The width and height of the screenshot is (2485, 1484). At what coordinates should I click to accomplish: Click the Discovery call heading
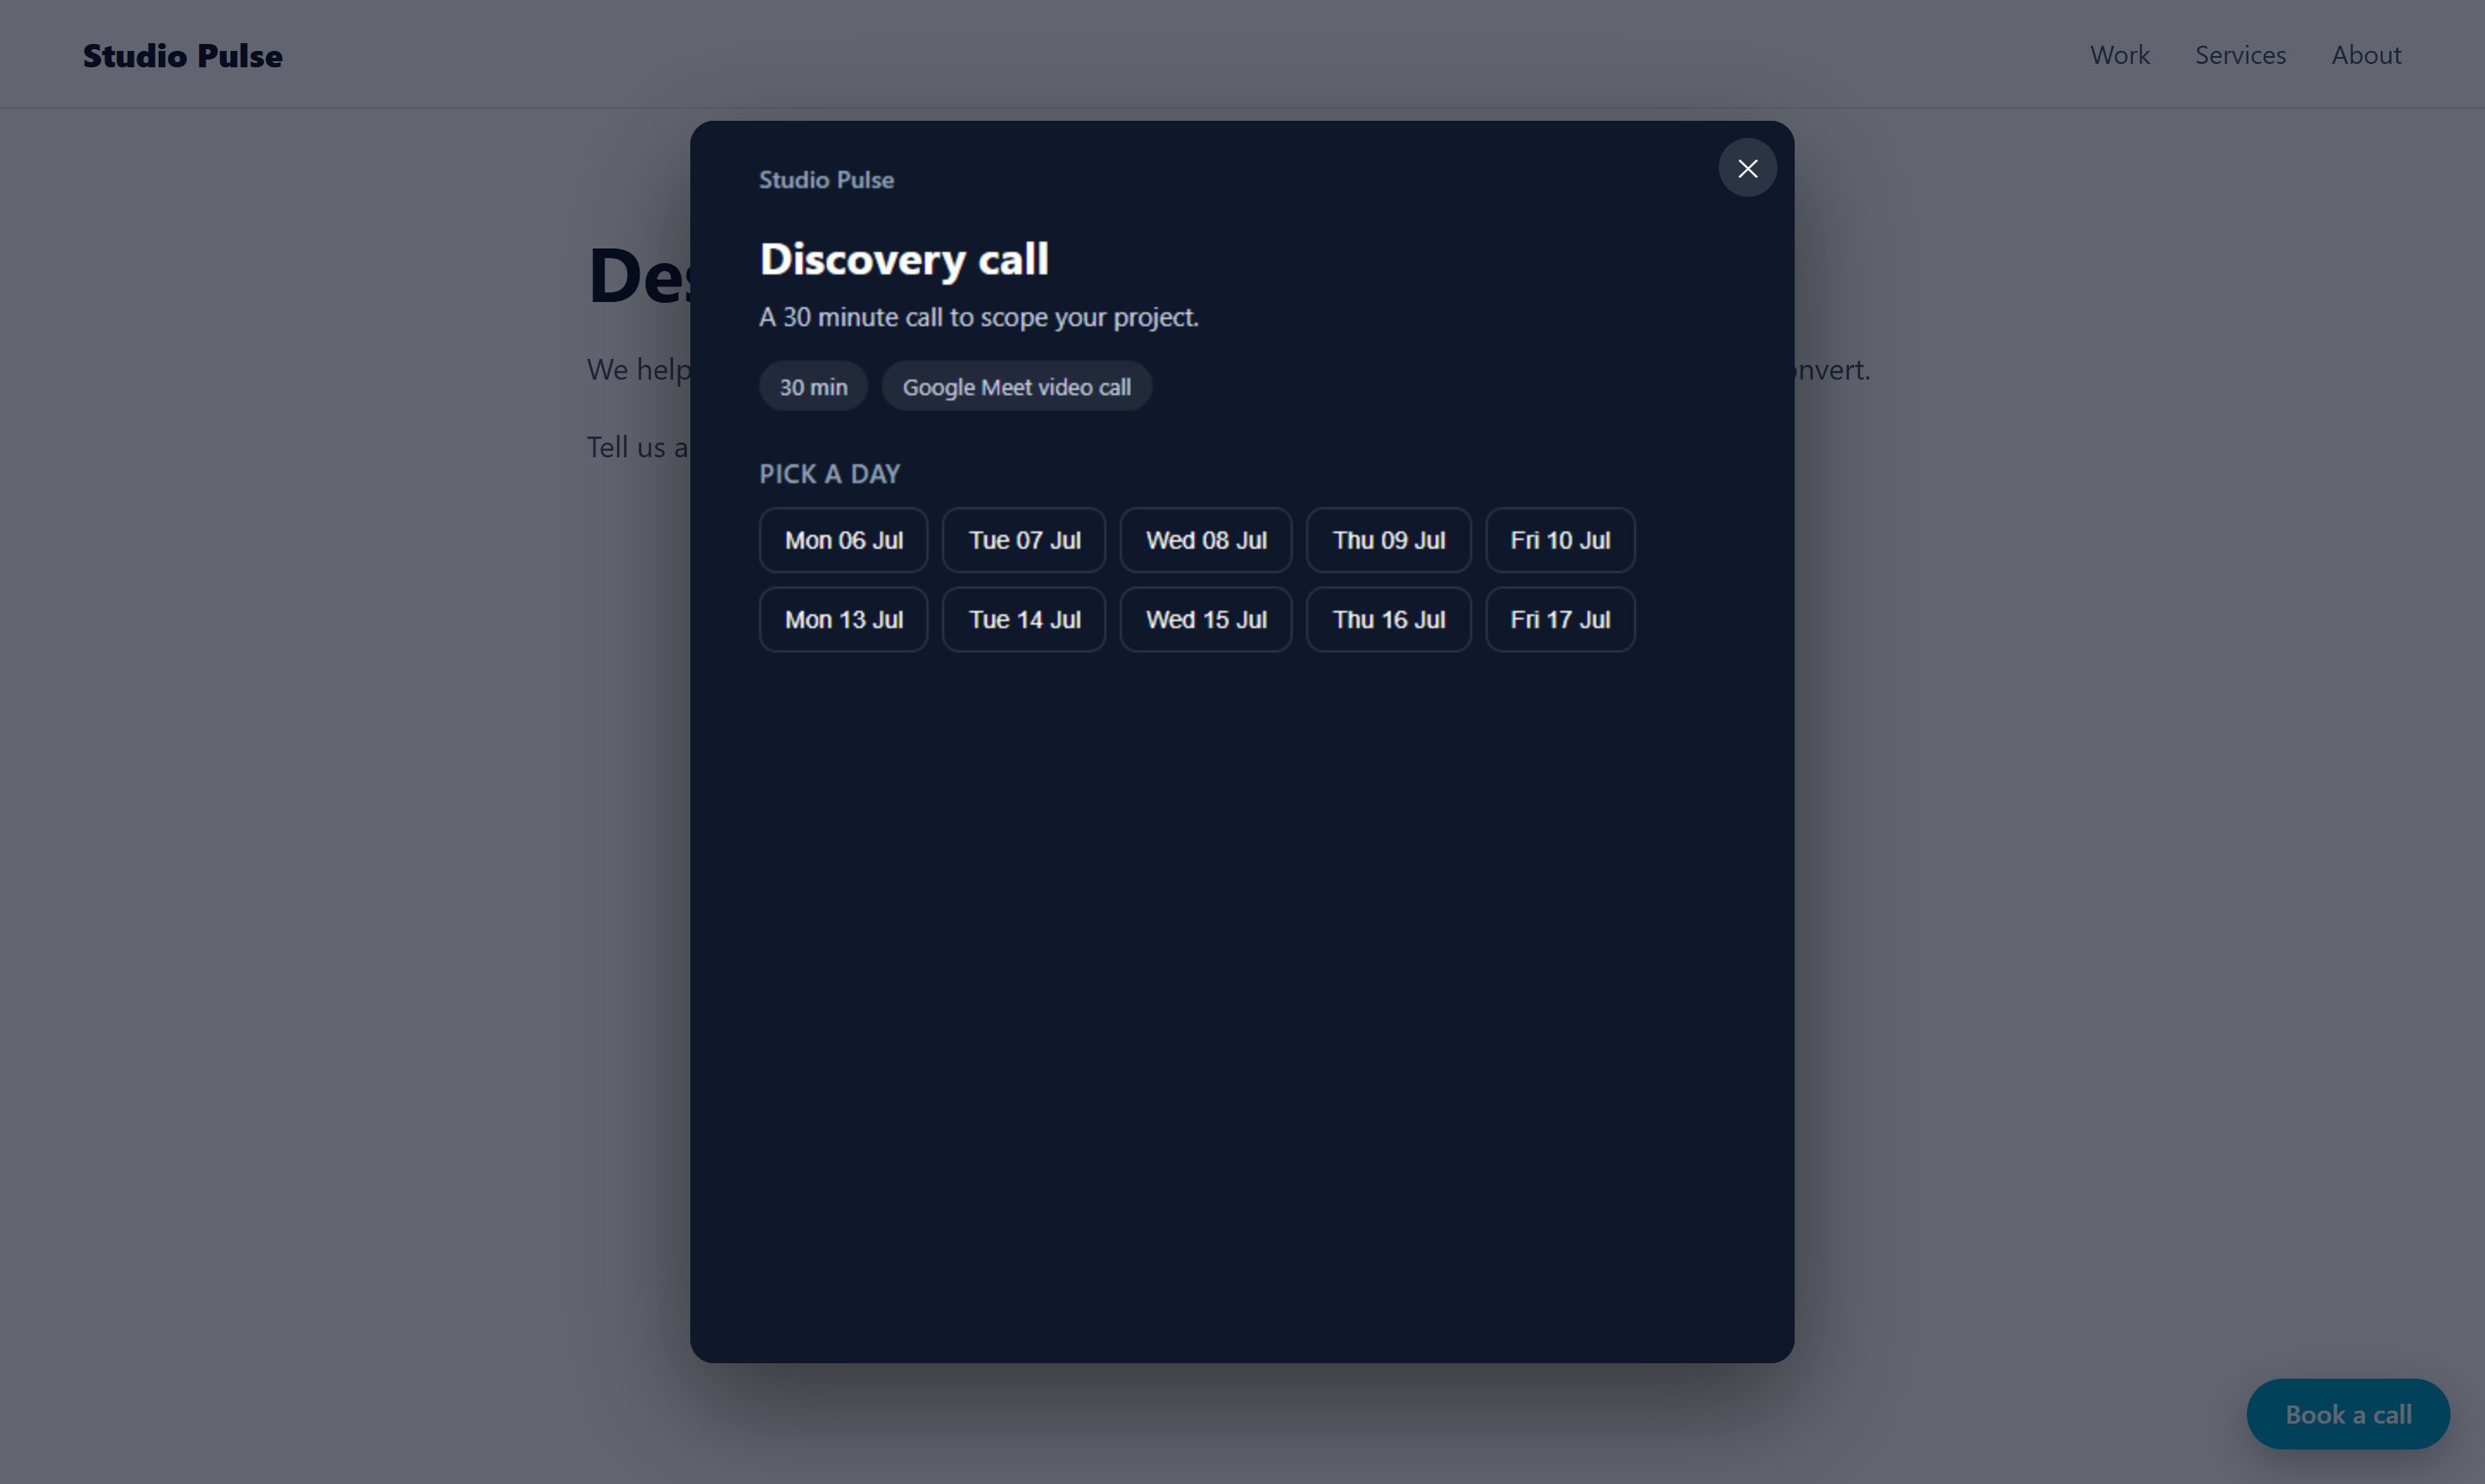click(904, 259)
